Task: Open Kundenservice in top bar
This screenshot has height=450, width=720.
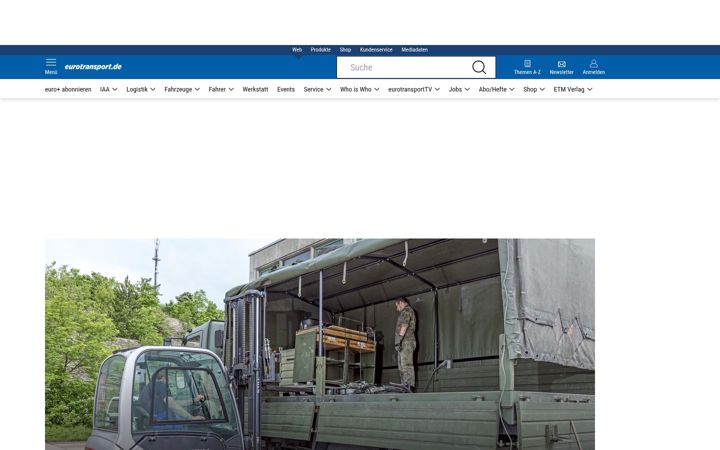Action: click(376, 50)
